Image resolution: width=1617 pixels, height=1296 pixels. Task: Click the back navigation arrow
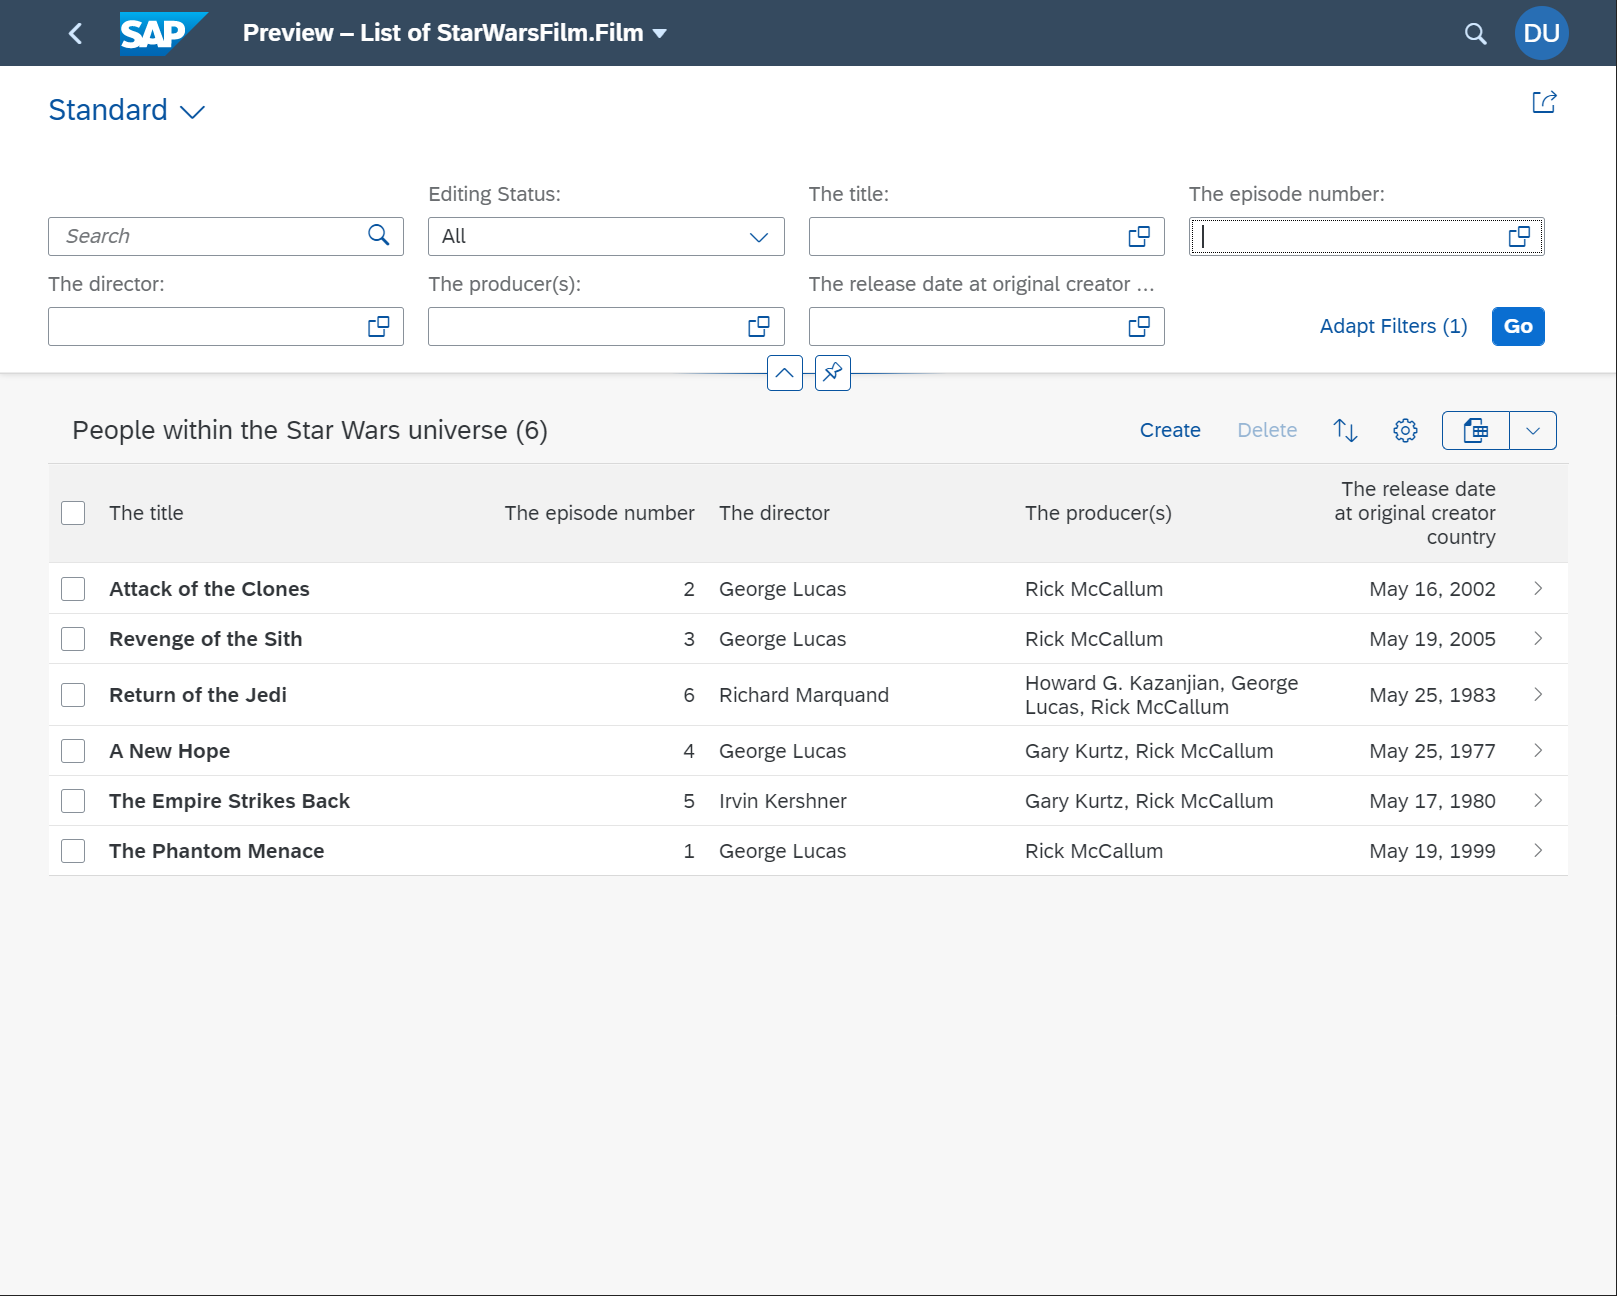click(x=75, y=33)
